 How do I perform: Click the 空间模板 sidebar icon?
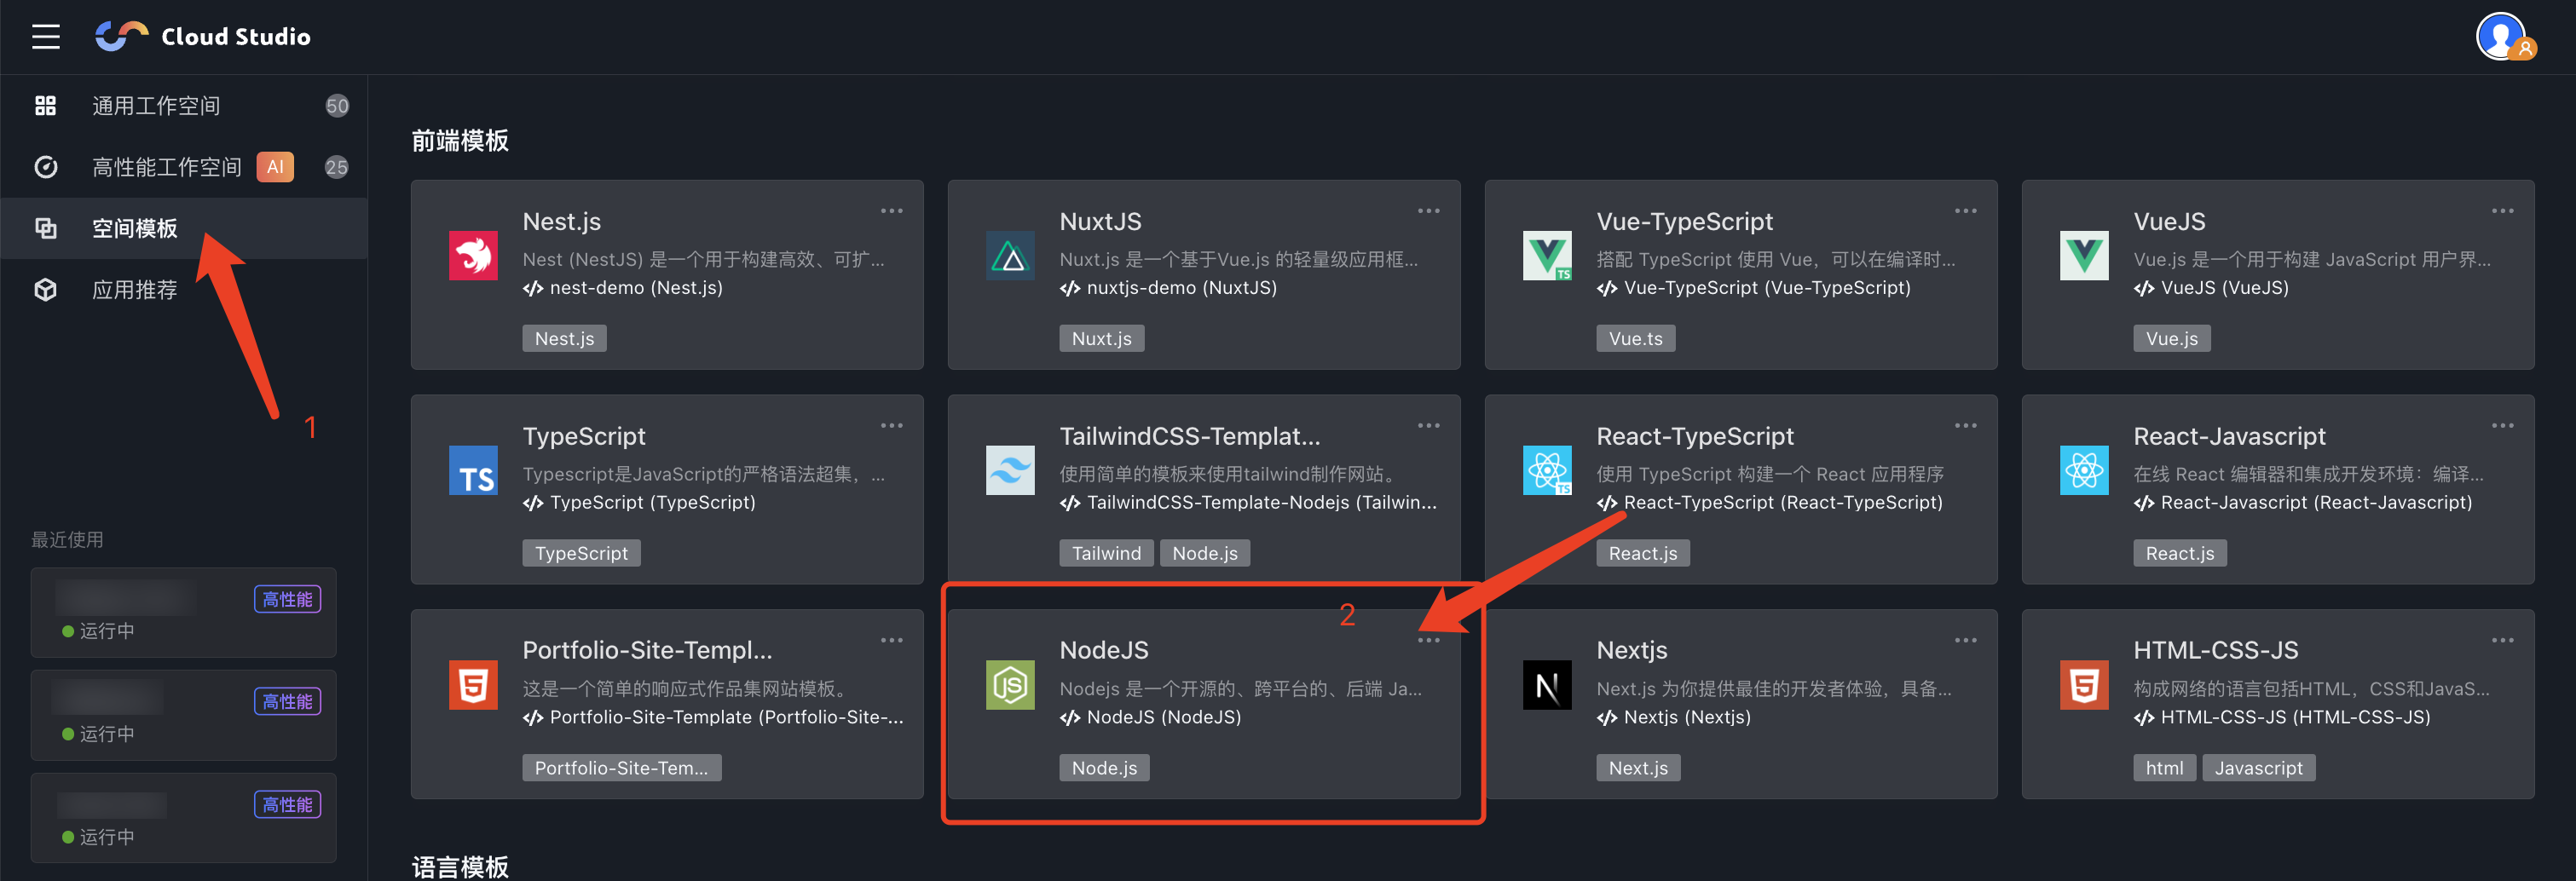click(x=46, y=228)
